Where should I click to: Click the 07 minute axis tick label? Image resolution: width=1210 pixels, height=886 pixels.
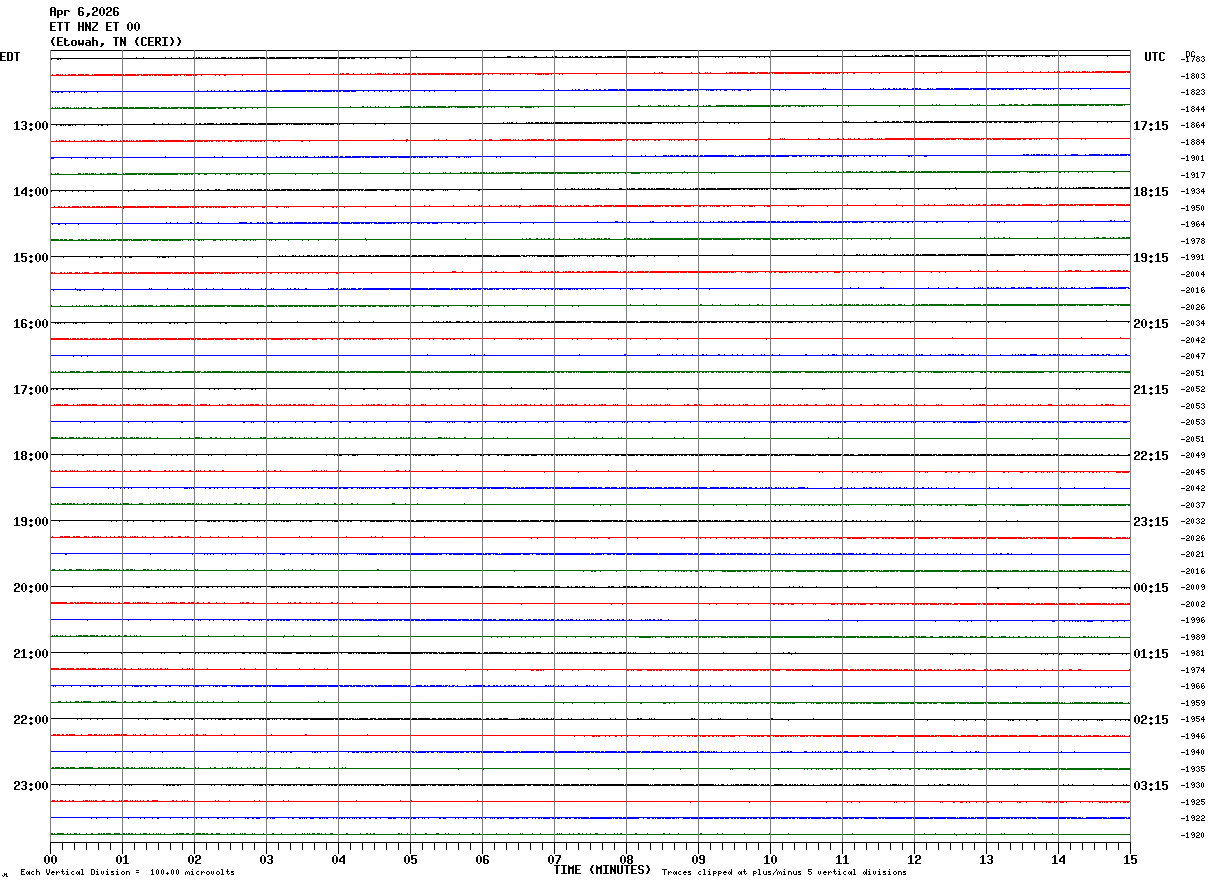pyautogui.click(x=554, y=859)
